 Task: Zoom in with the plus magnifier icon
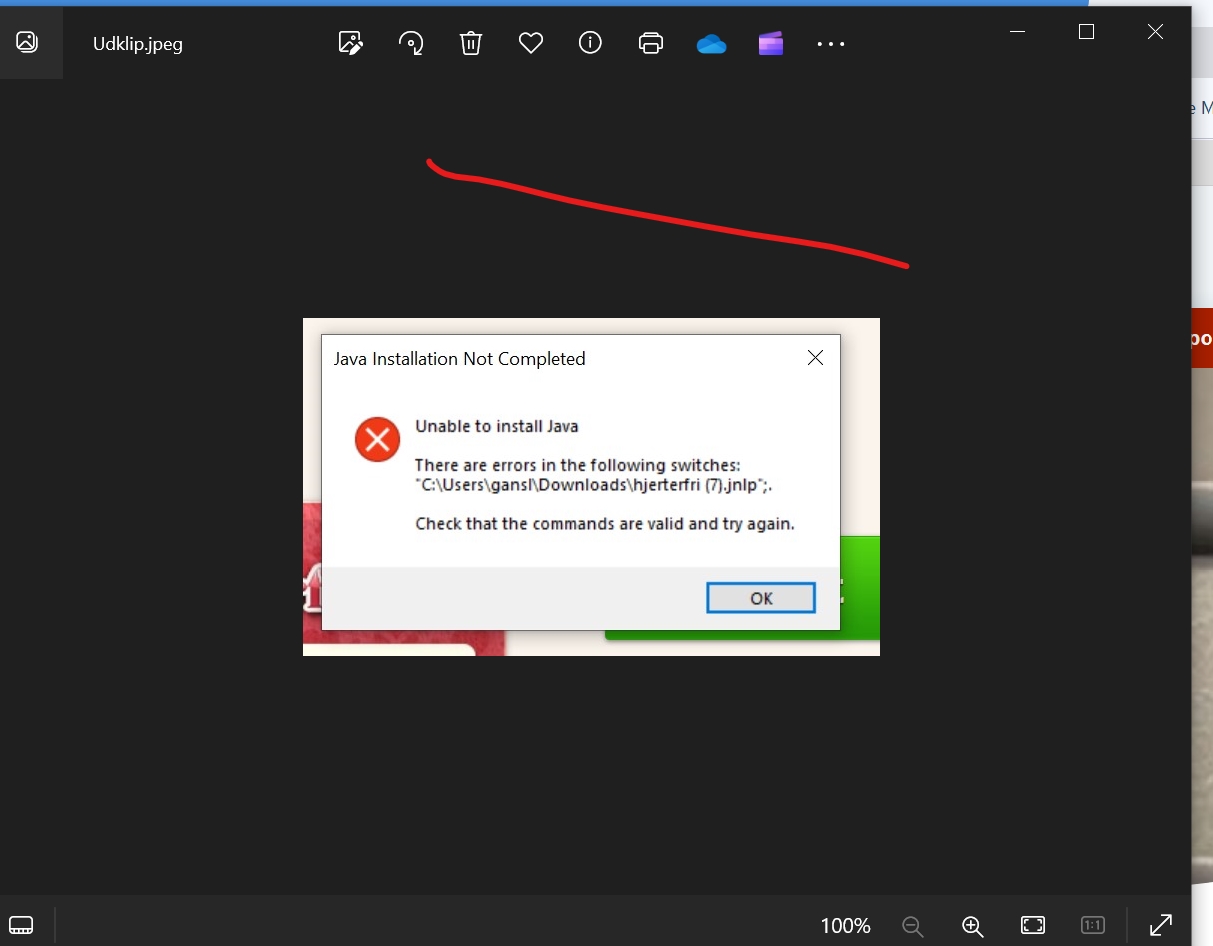click(x=973, y=926)
